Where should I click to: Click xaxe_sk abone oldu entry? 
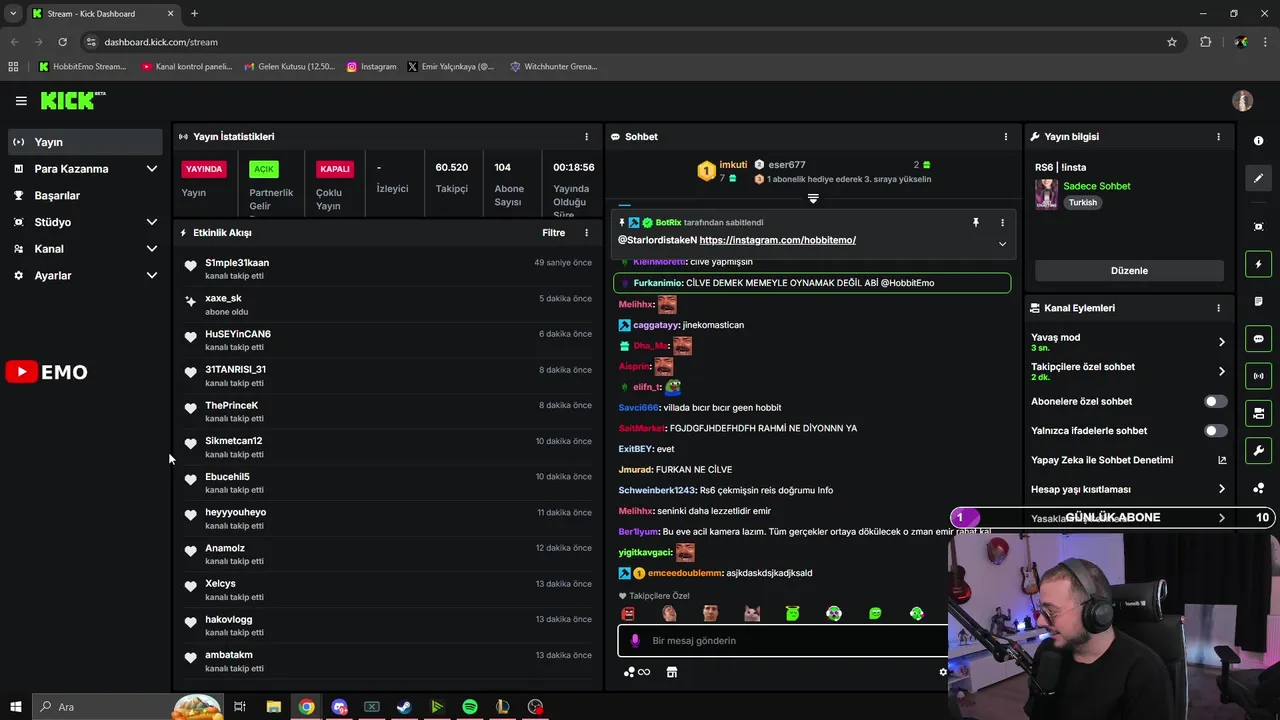[x=388, y=304]
